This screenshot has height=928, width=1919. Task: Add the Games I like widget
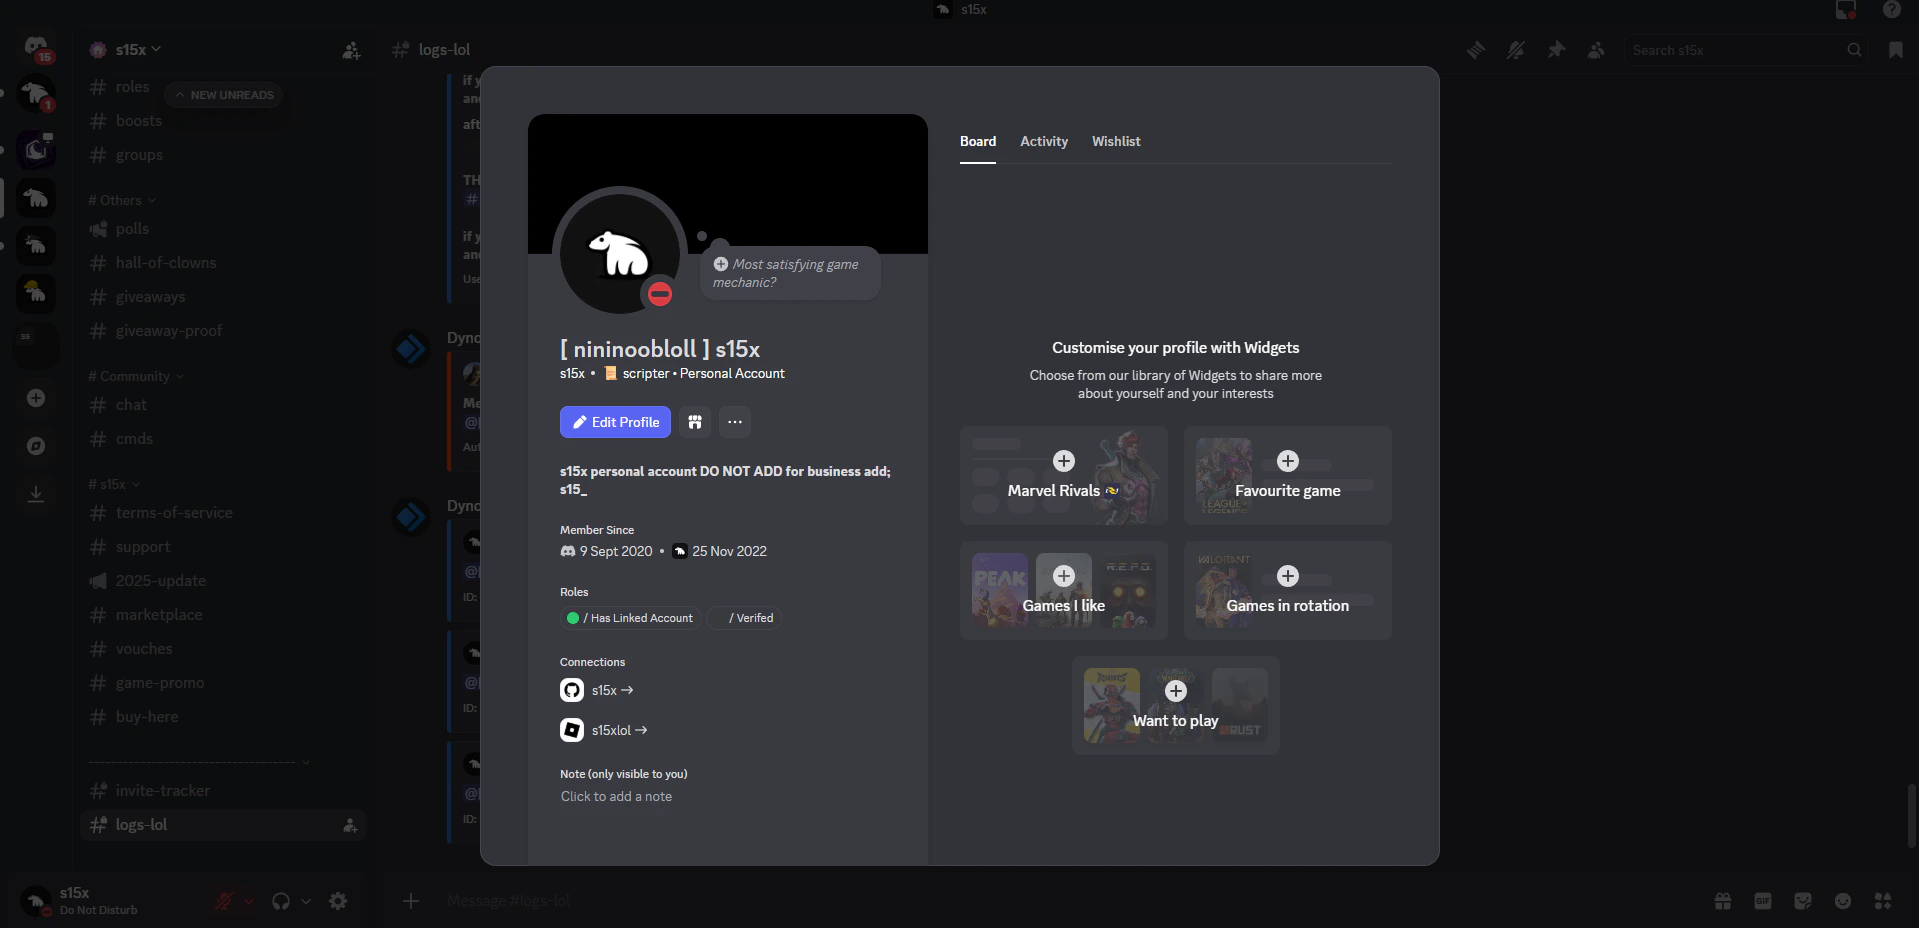click(1064, 591)
